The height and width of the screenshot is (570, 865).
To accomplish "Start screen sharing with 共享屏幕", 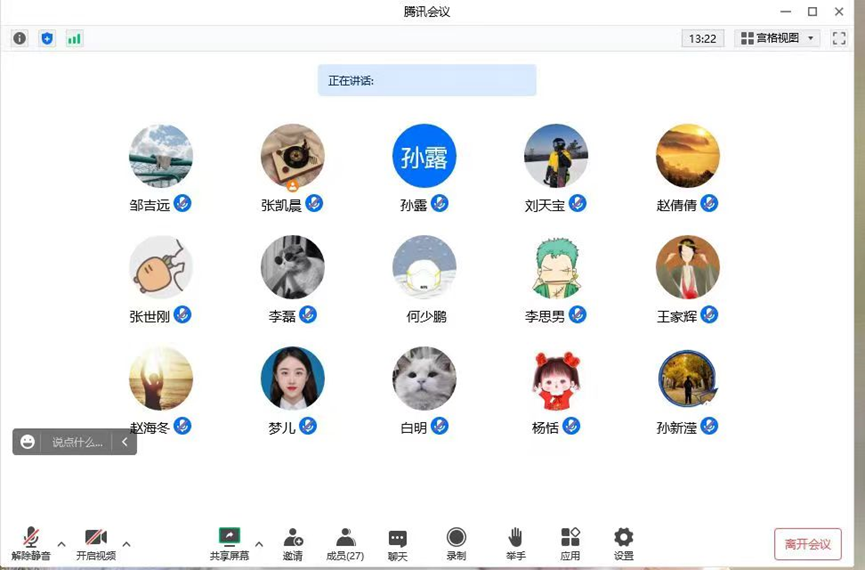I will tap(229, 543).
